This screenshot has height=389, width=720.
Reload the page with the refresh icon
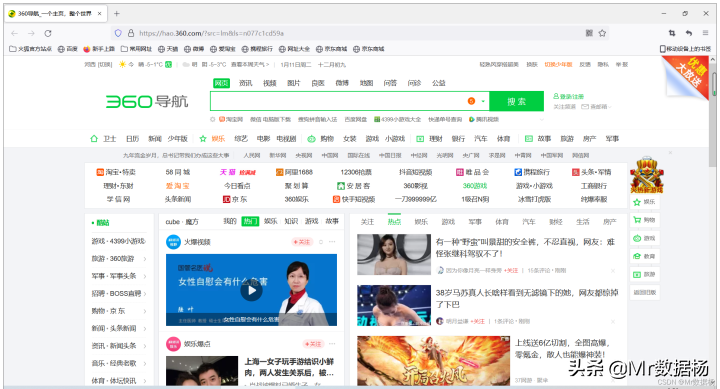[x=48, y=33]
